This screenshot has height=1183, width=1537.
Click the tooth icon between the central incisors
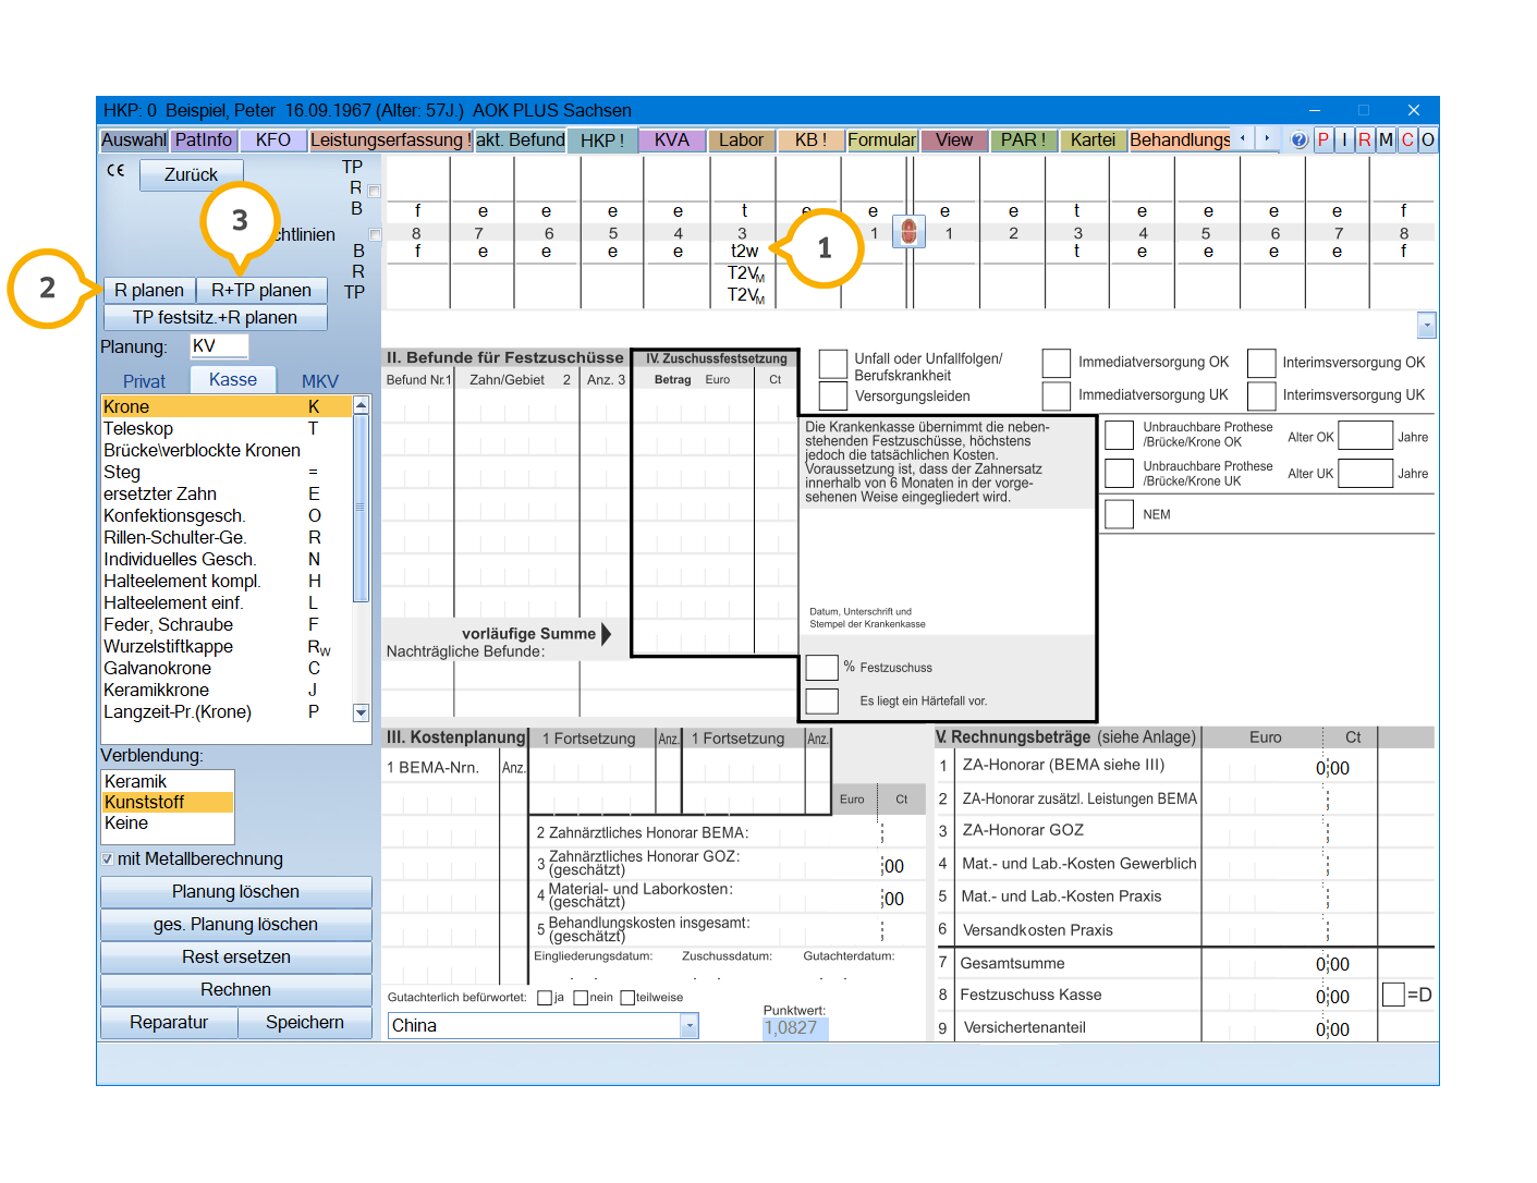tap(908, 232)
